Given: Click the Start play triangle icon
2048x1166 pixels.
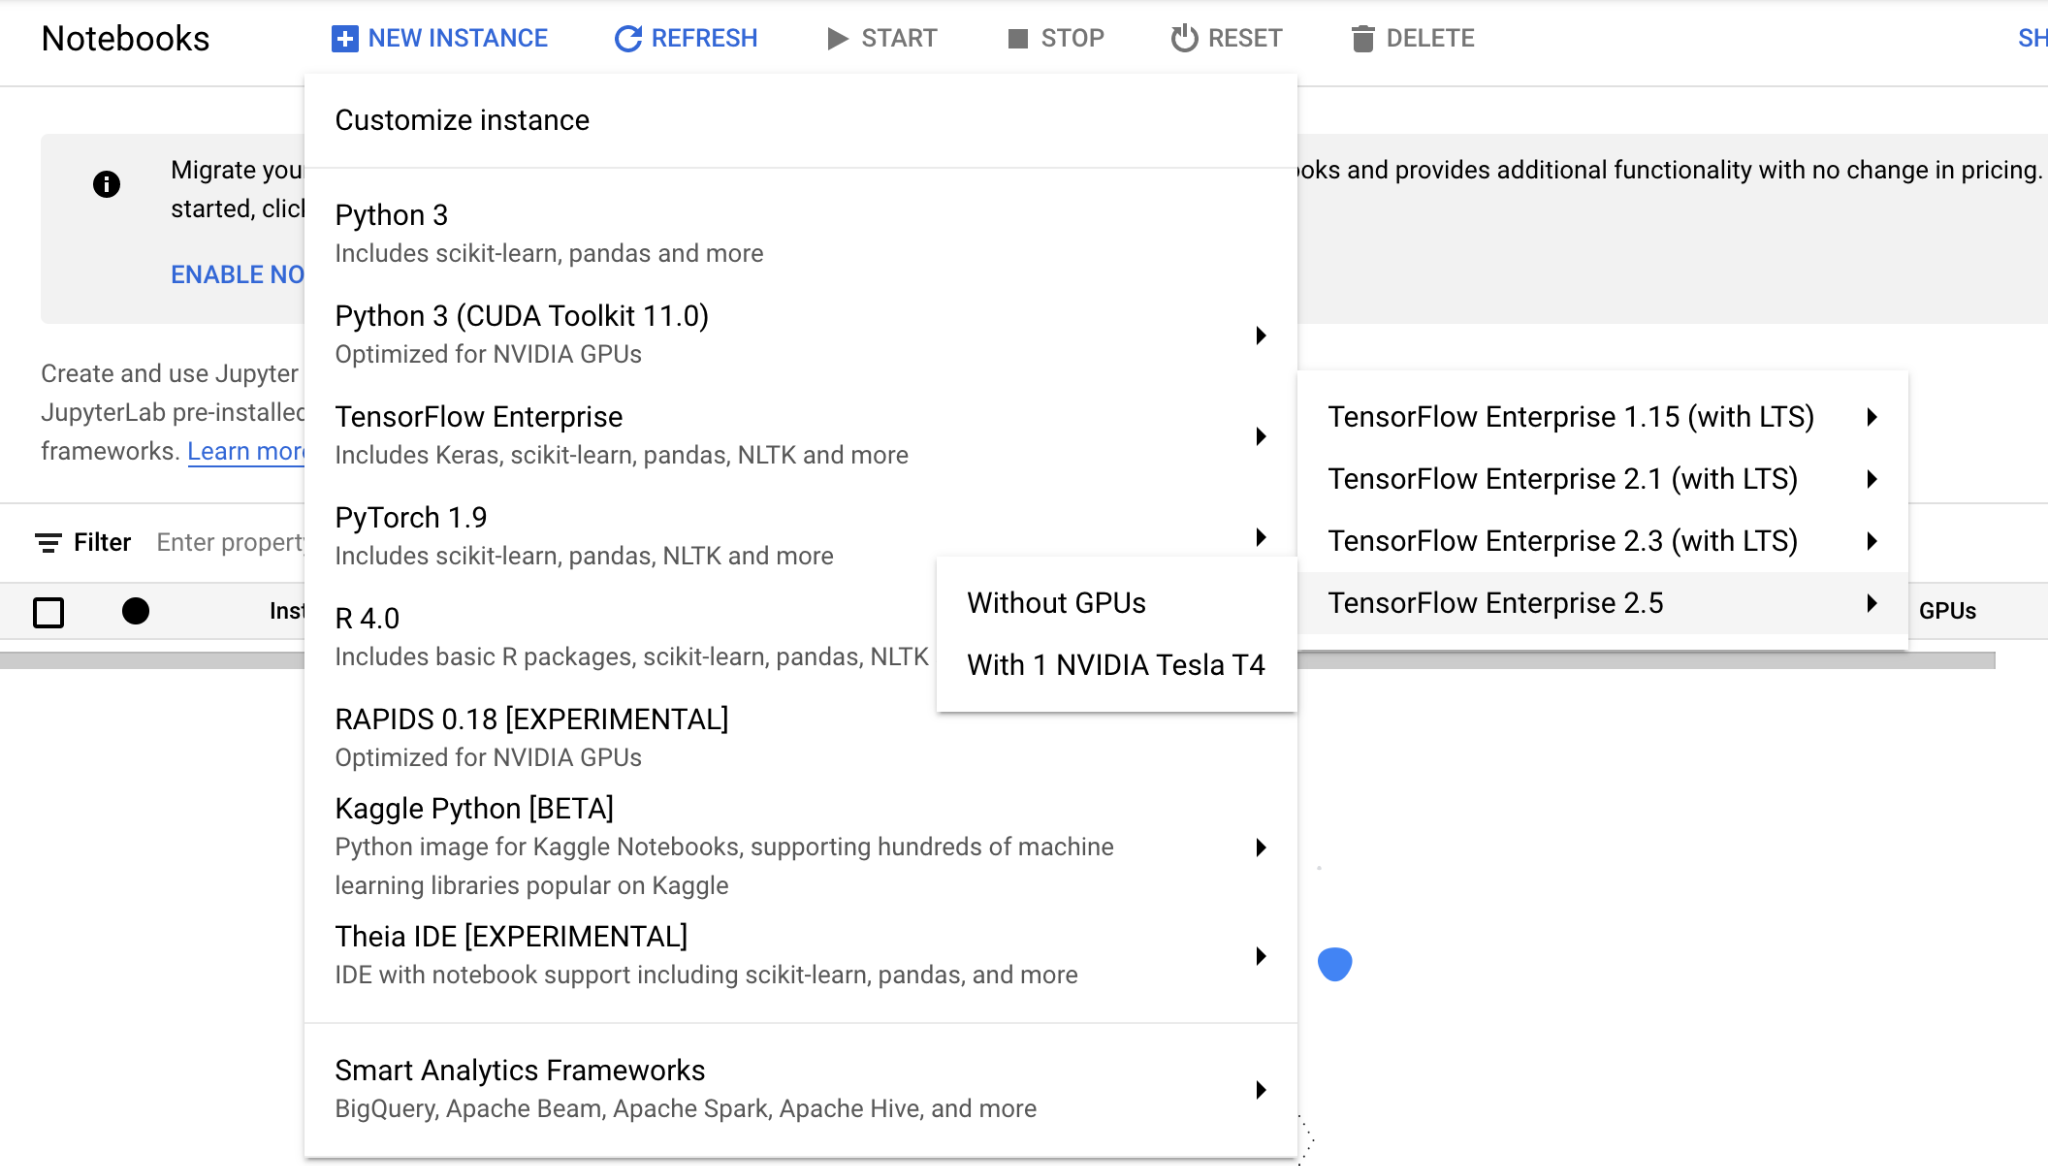Looking at the screenshot, I should [838, 39].
